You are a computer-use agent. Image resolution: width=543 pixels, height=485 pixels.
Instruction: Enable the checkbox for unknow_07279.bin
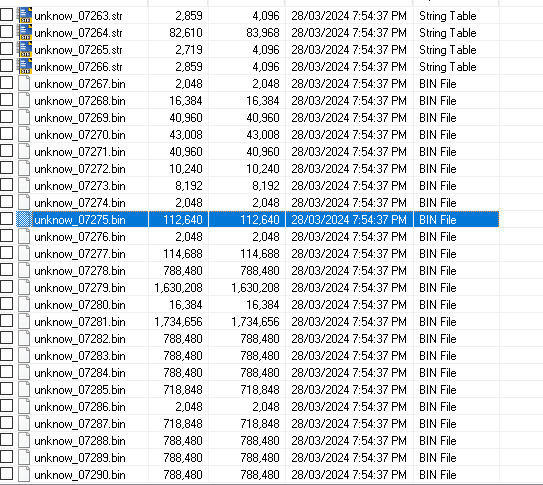tap(6, 287)
